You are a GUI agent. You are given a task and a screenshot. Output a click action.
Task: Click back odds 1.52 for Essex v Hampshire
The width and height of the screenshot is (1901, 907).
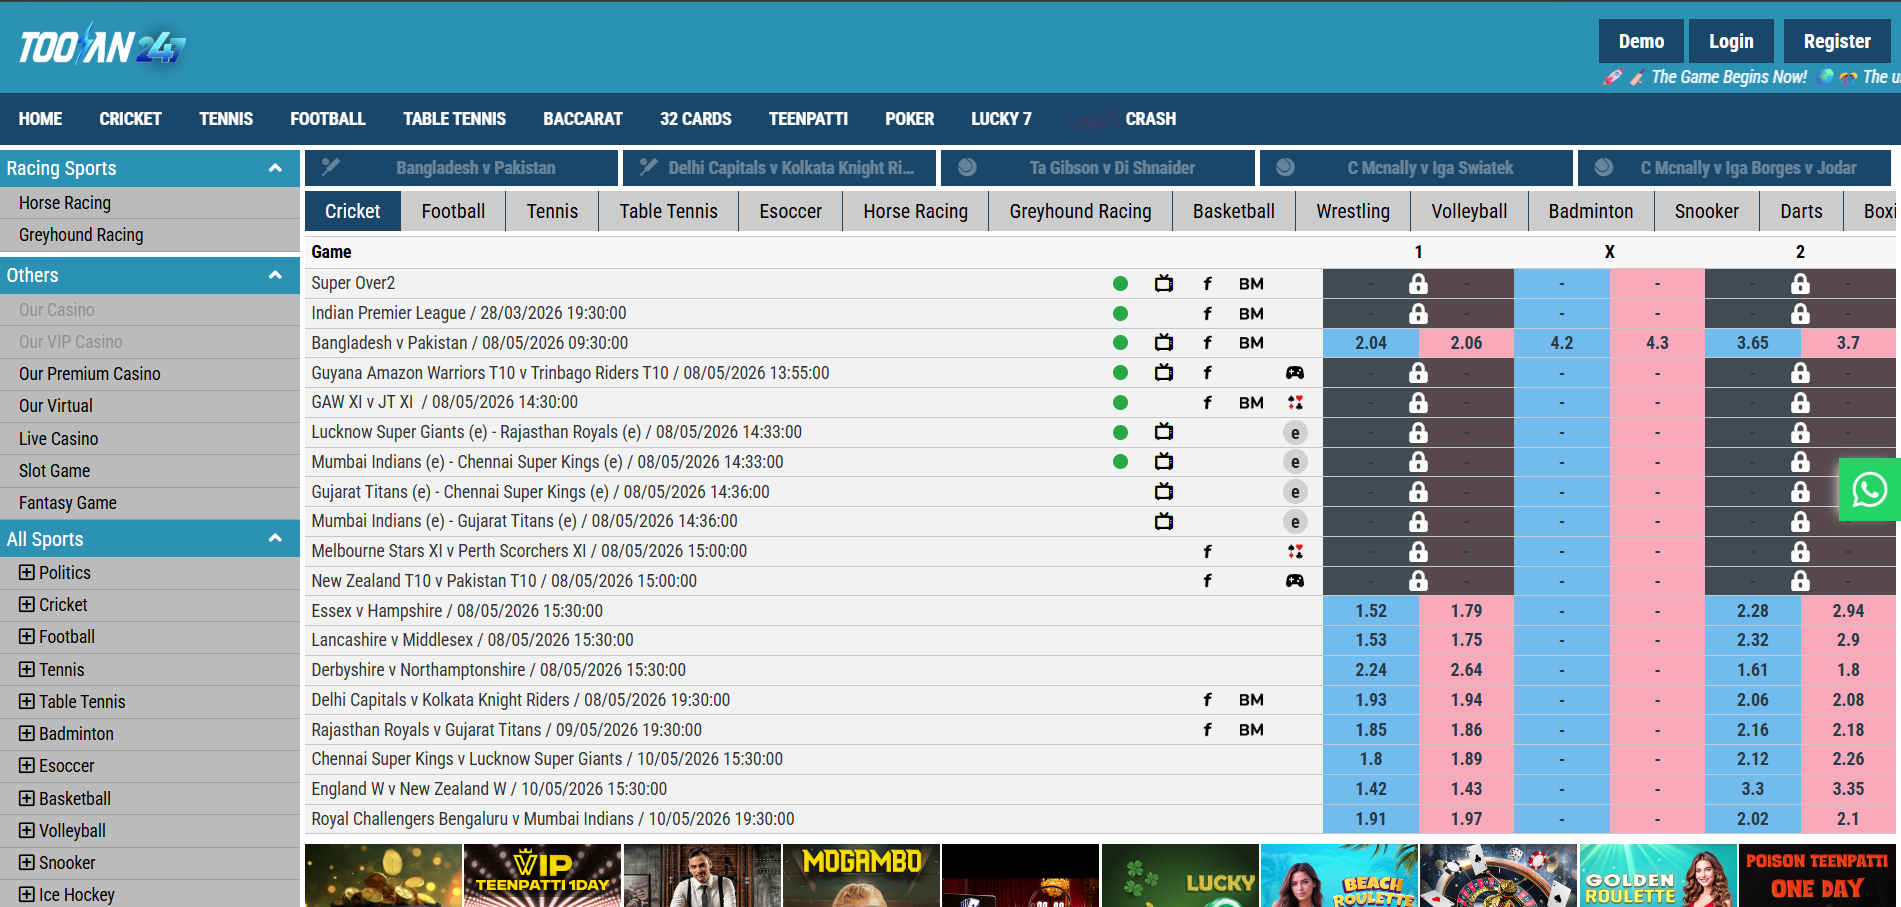pyautogui.click(x=1370, y=611)
